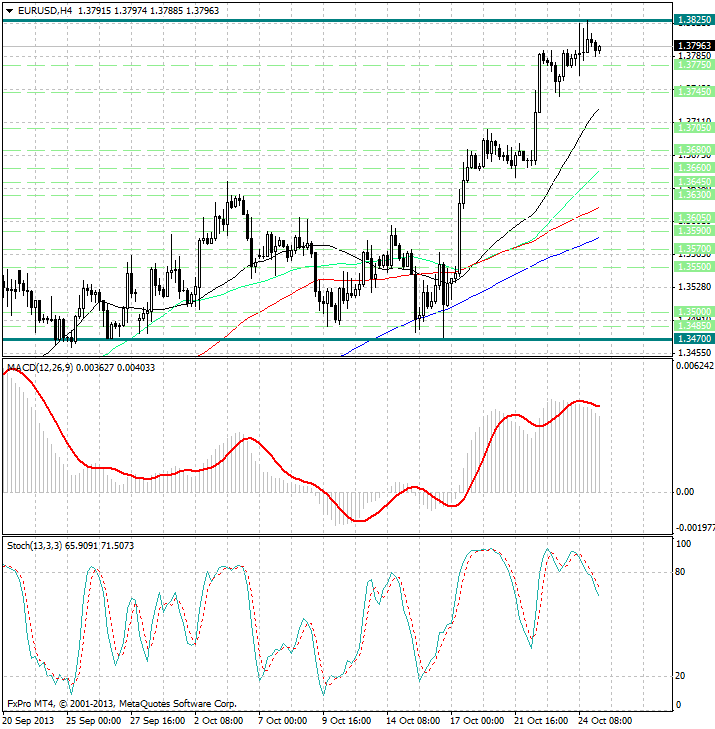Viewport: 715px width, 729px height.
Task: Click the 1.38250 resistance level price label
Action: tap(694, 20)
